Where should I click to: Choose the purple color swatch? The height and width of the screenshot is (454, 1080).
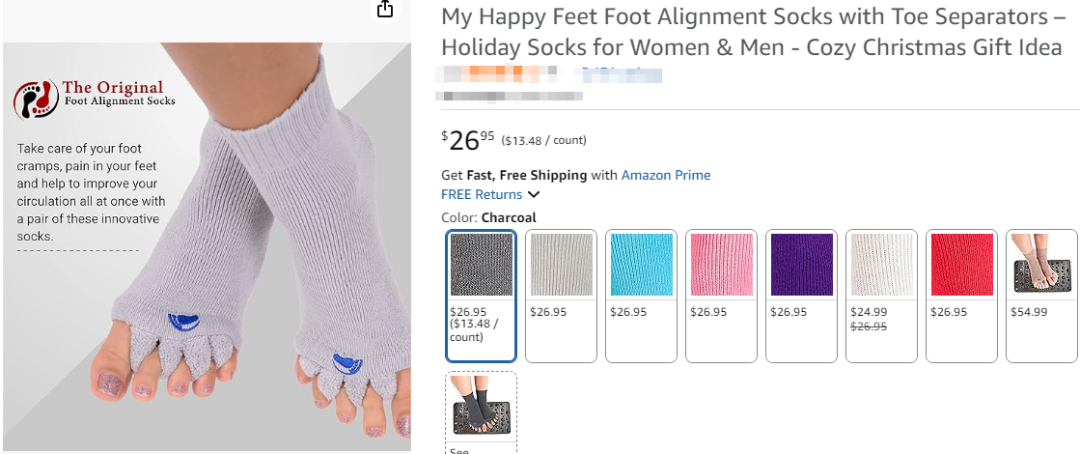(x=801, y=295)
